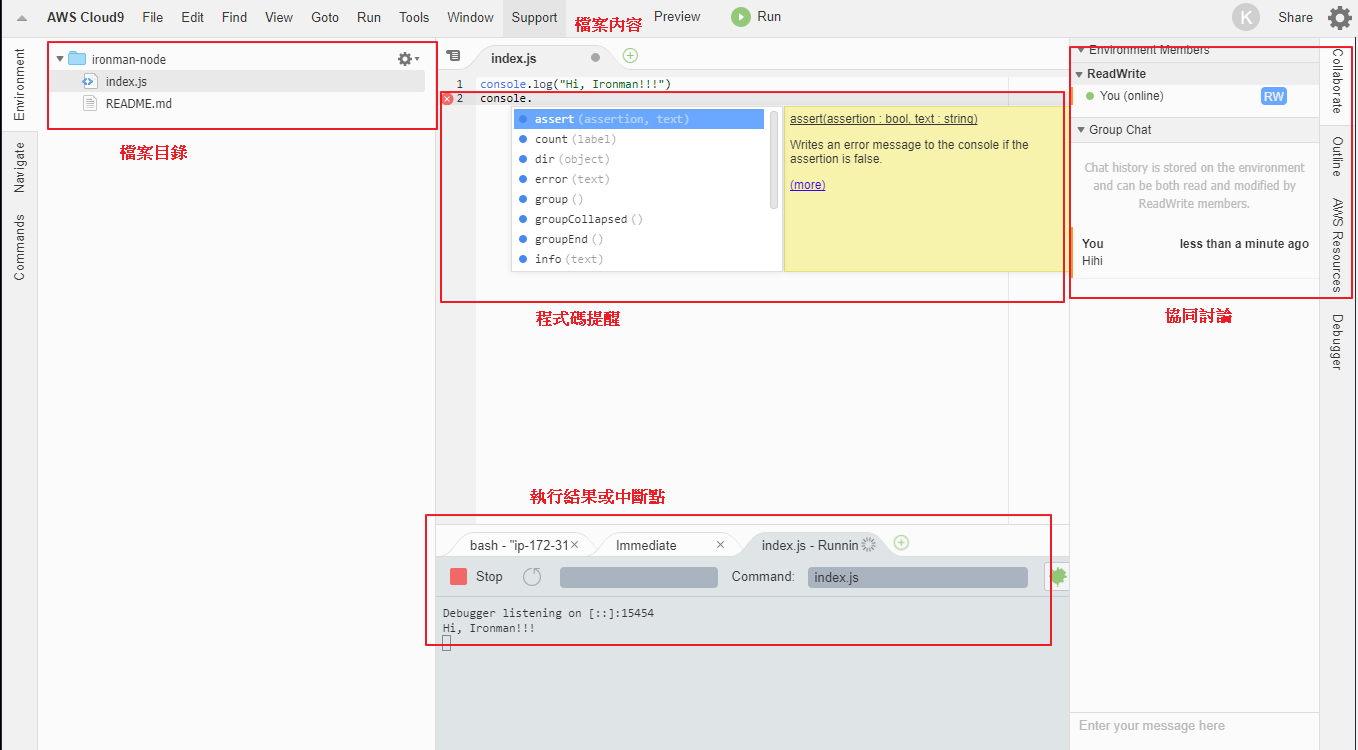This screenshot has height=750, width=1358.
Task: Click the autocomplete list scrollbar
Action: (774, 160)
